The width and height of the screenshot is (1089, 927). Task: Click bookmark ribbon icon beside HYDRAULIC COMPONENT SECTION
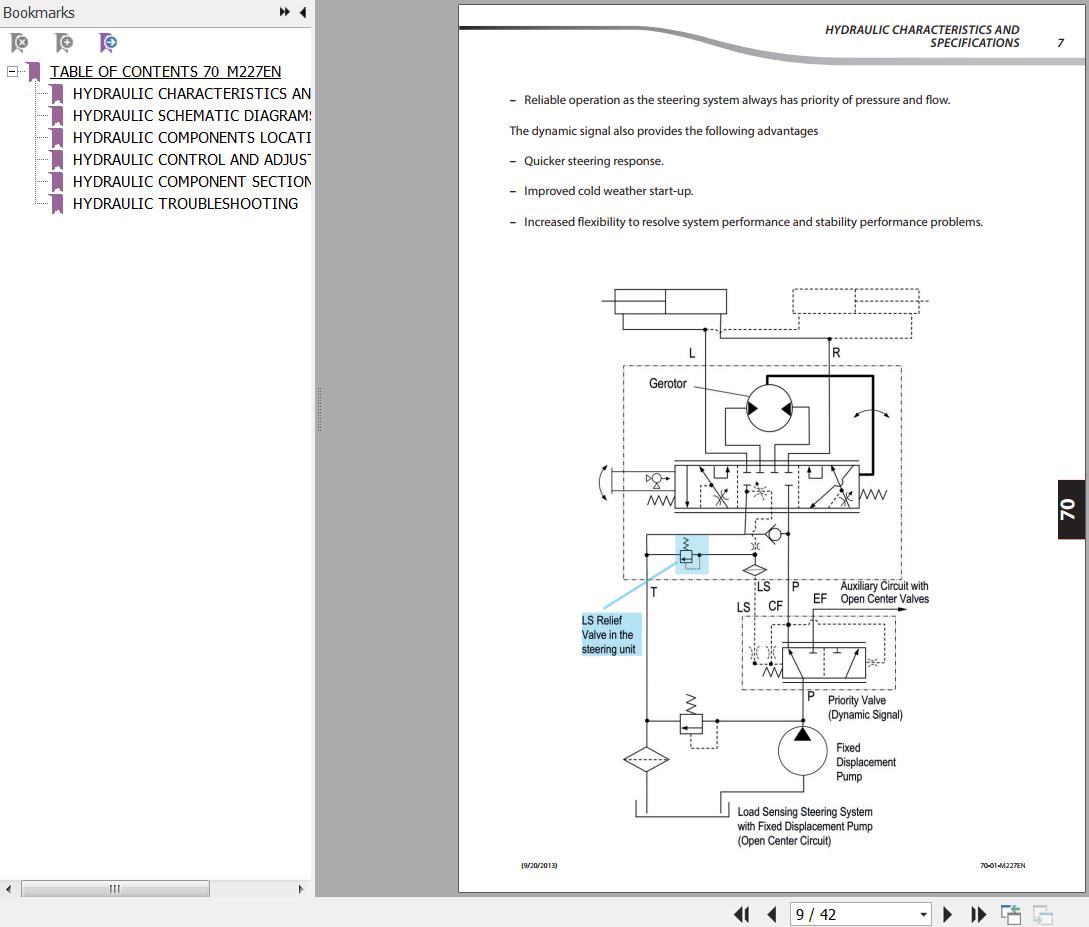pyautogui.click(x=57, y=182)
